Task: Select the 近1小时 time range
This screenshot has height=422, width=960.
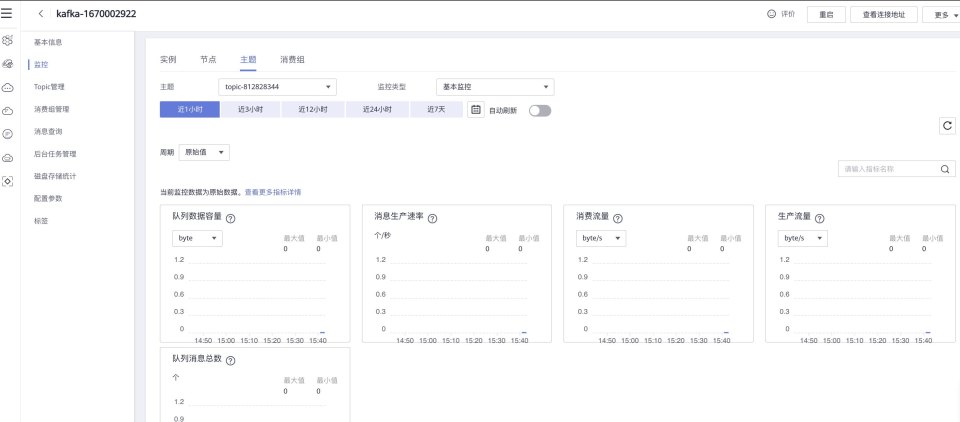Action: click(x=189, y=110)
